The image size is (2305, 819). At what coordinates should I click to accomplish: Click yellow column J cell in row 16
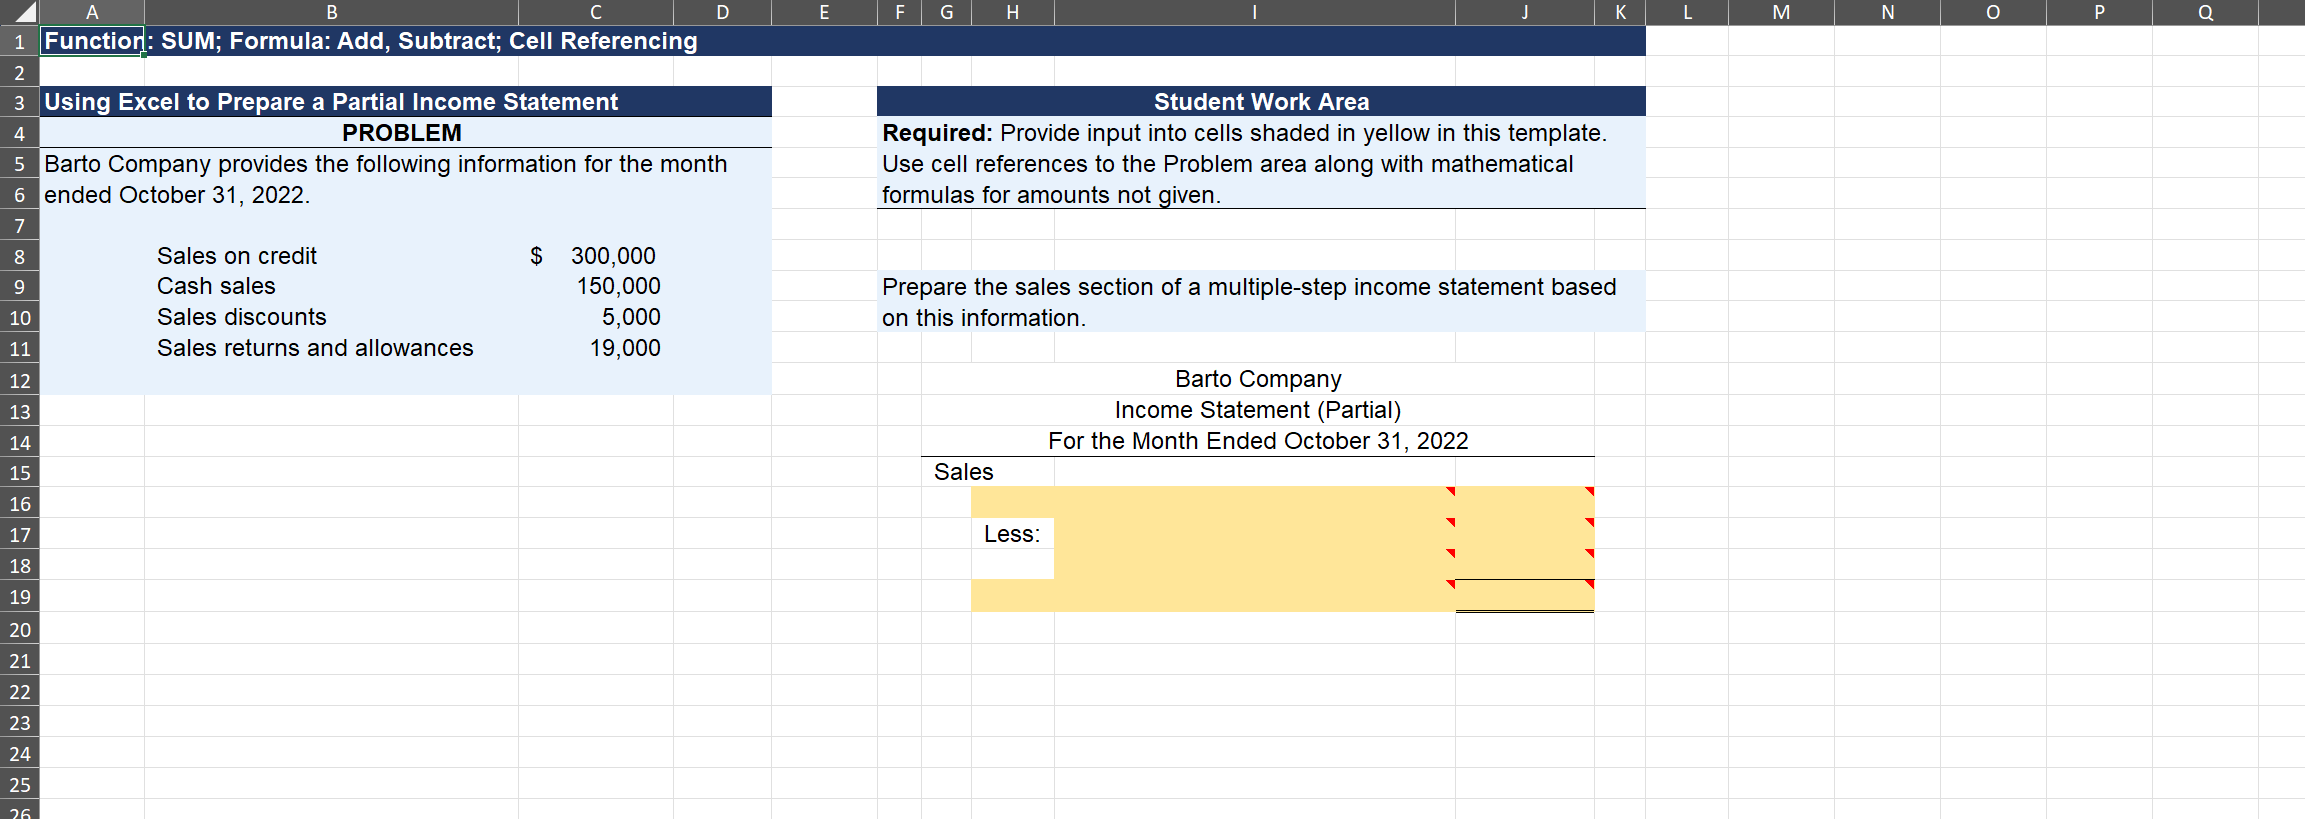[x=1525, y=502]
